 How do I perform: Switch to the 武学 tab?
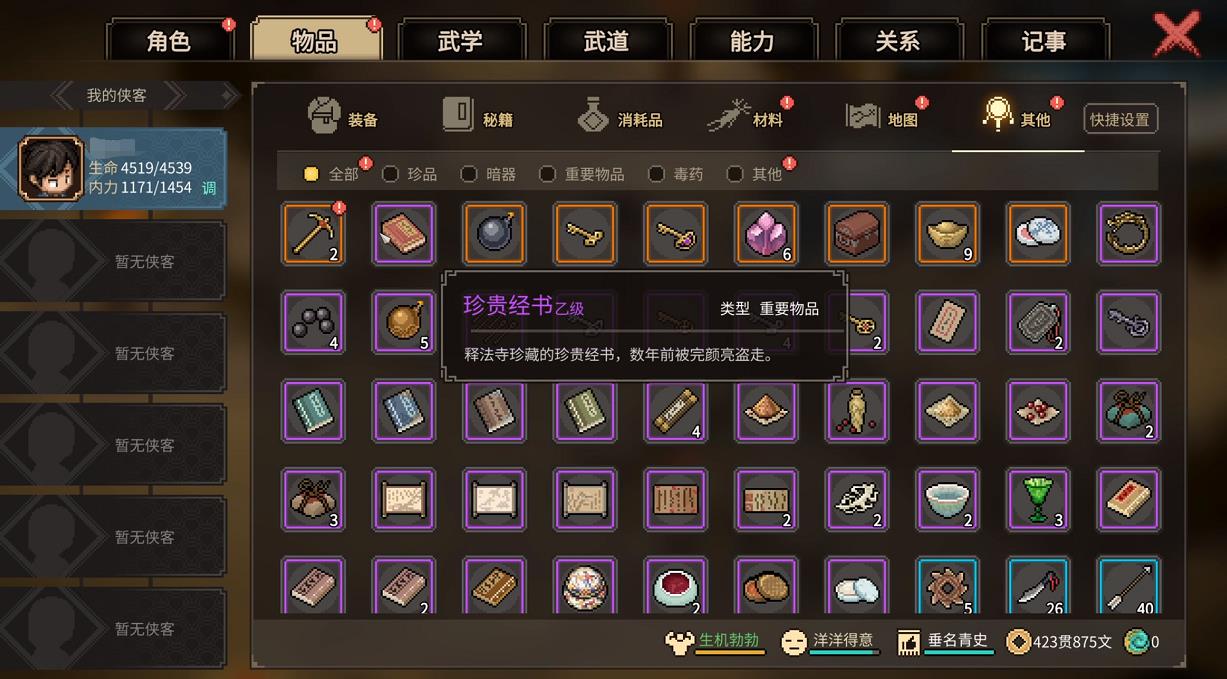coord(460,41)
